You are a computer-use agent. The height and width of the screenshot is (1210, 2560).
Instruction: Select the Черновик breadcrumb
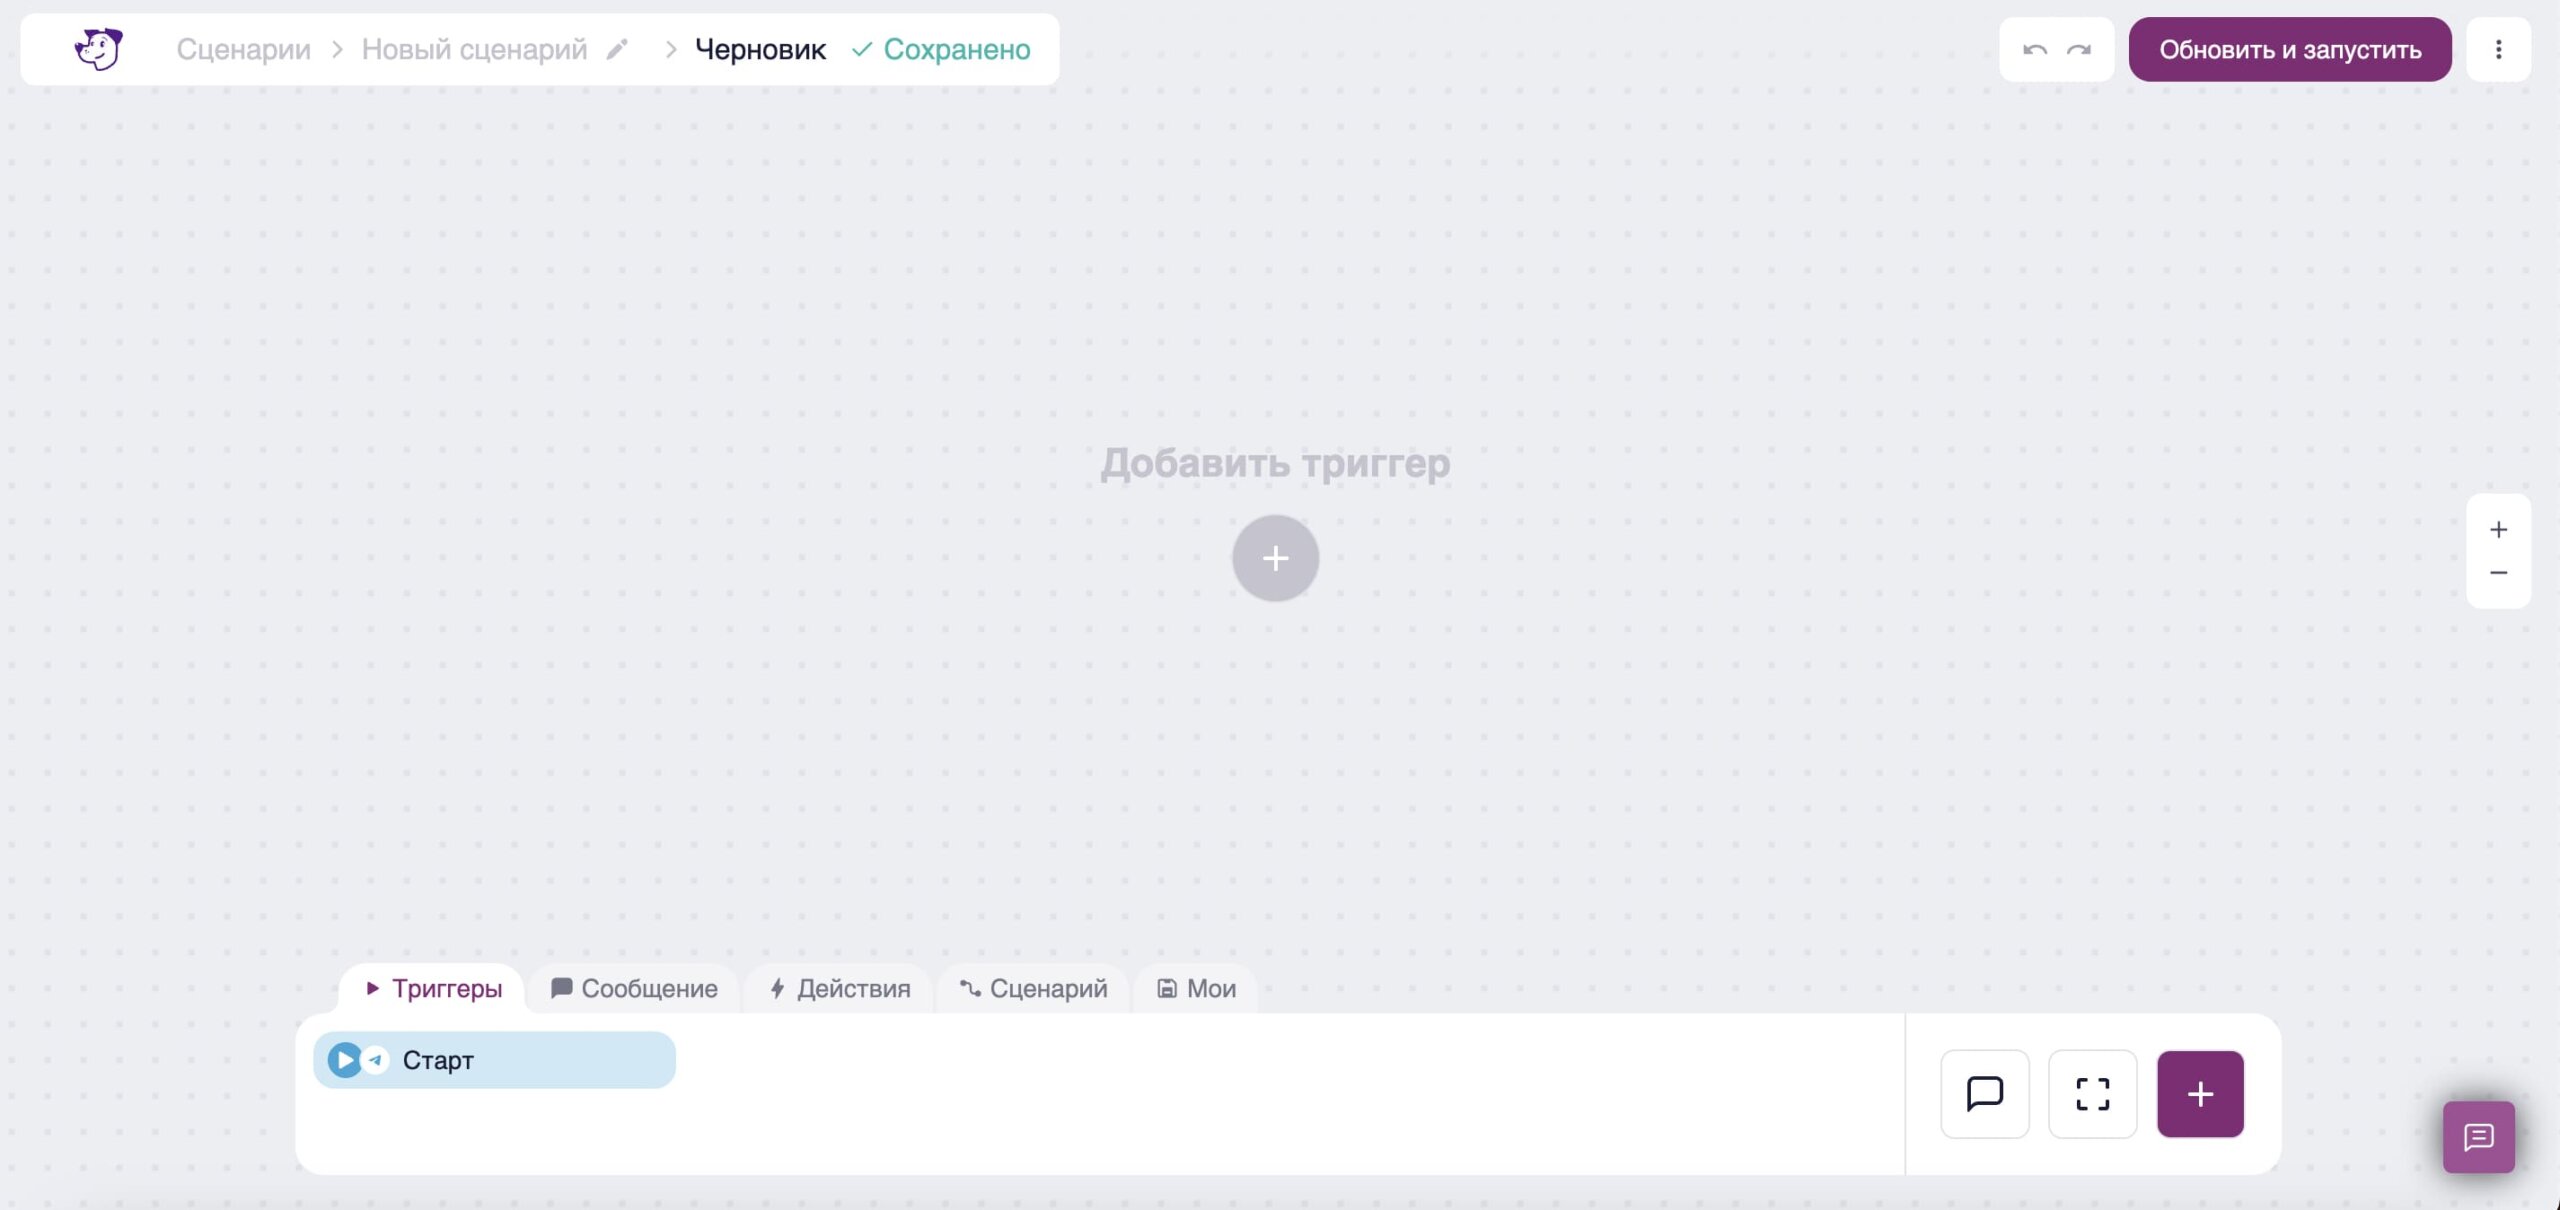pyautogui.click(x=760, y=49)
